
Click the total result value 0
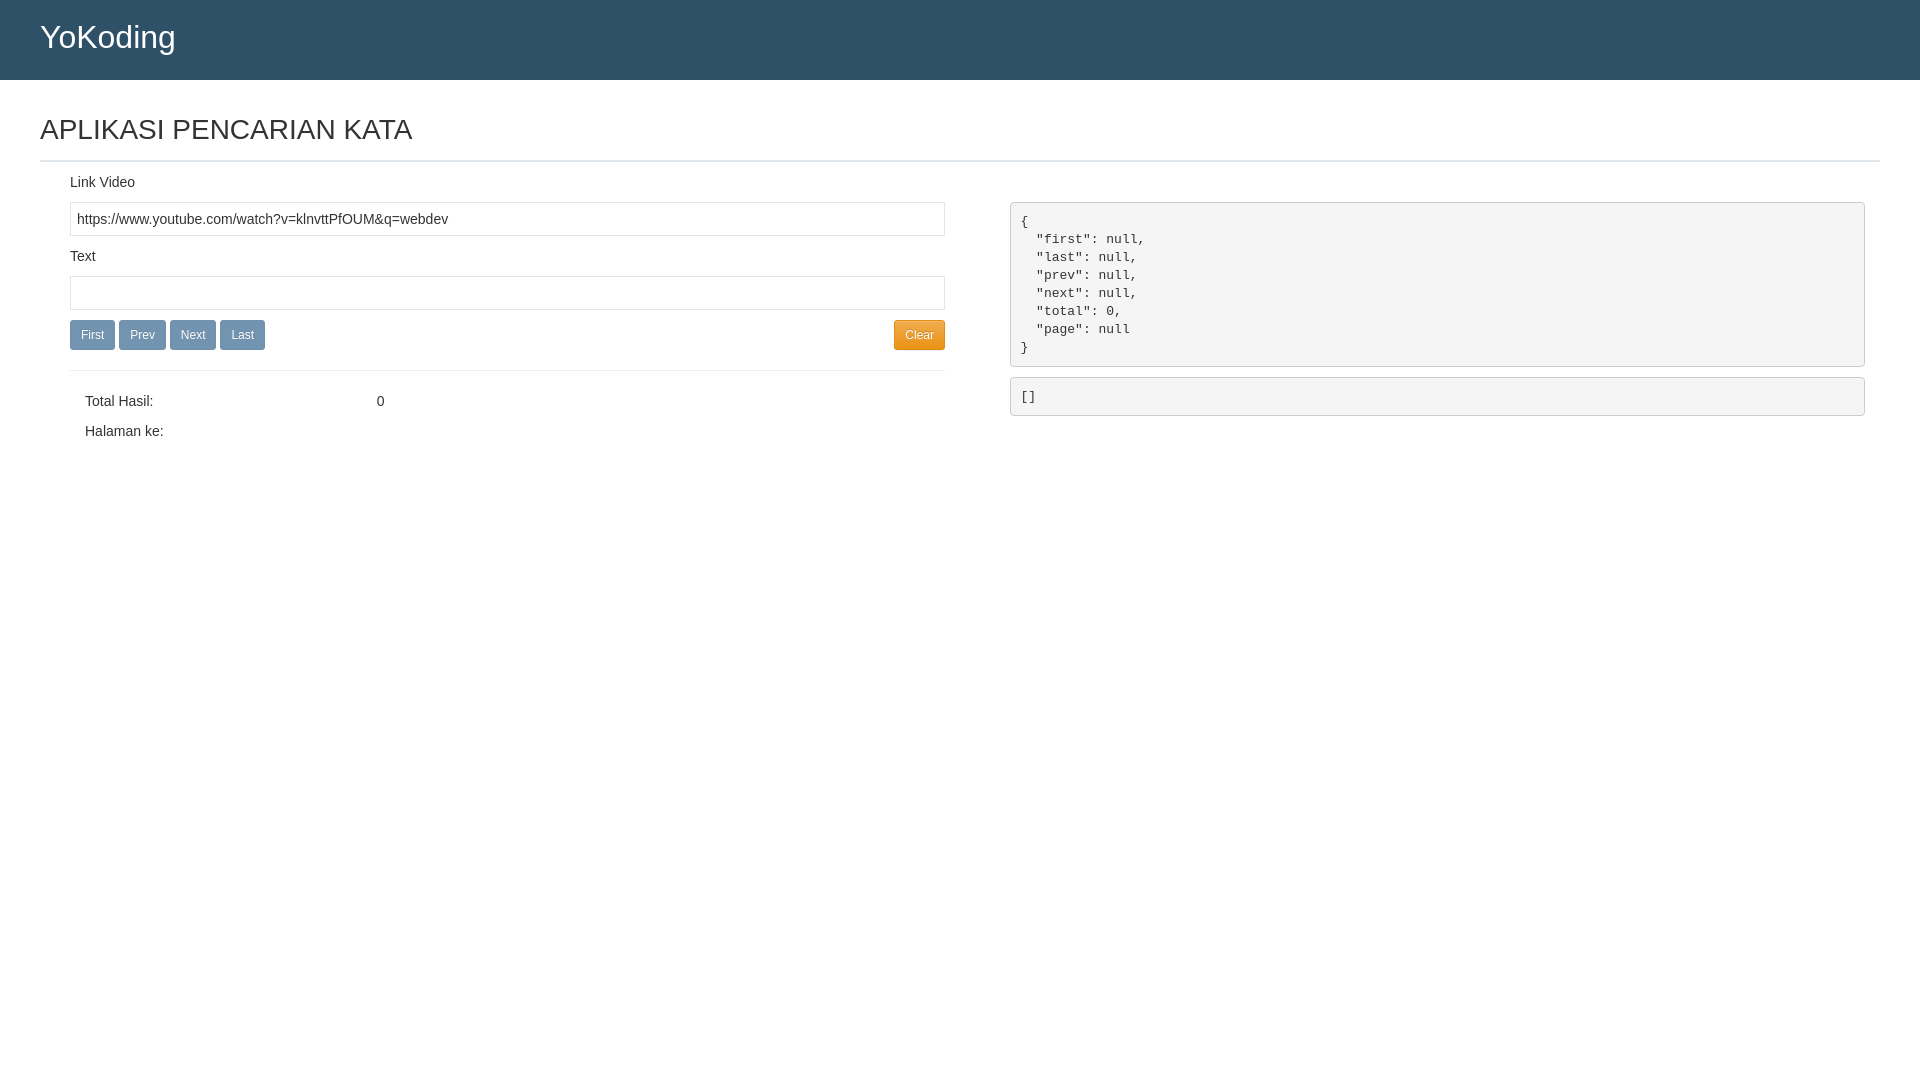point(380,401)
